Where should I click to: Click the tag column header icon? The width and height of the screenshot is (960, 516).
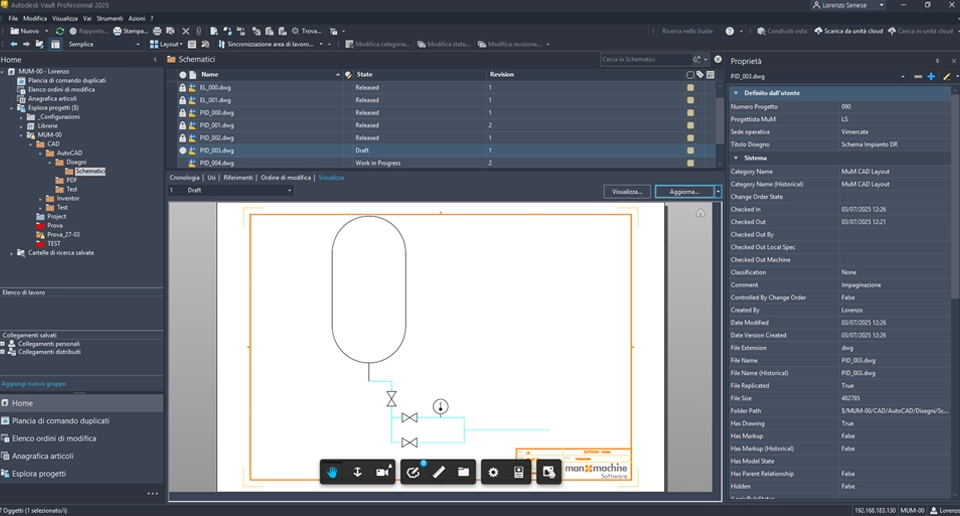pyautogui.click(x=700, y=75)
